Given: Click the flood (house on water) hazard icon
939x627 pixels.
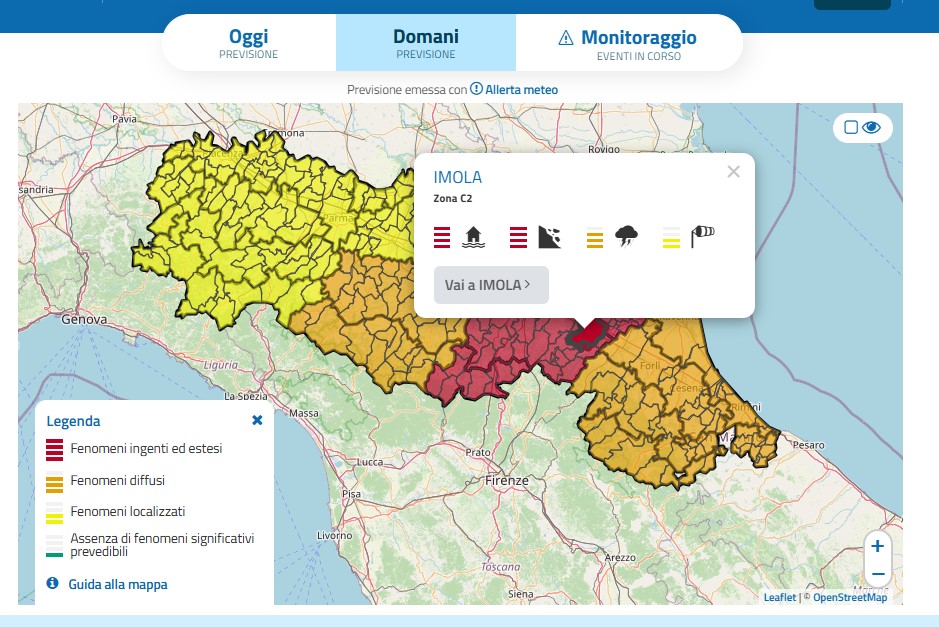Looking at the screenshot, I should pos(473,237).
